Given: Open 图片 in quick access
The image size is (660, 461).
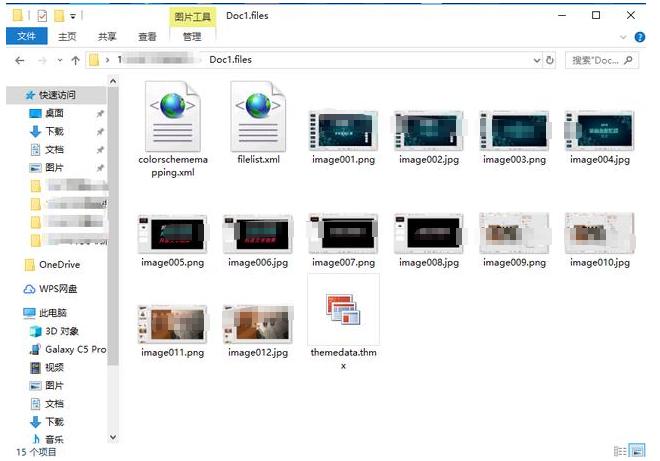Looking at the screenshot, I should (54, 168).
